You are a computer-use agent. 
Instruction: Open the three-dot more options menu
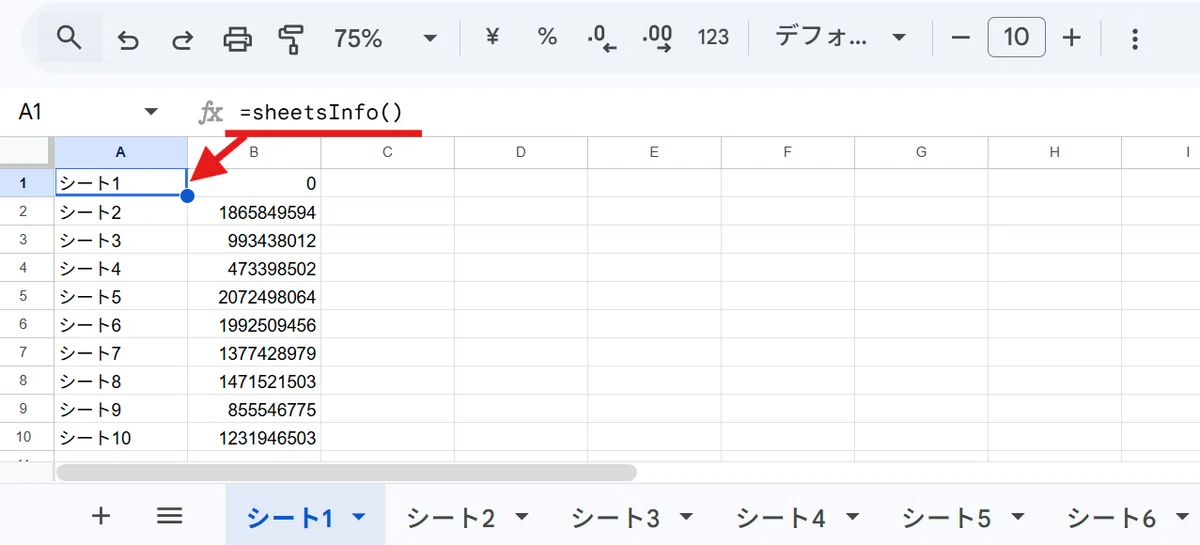pos(1134,39)
